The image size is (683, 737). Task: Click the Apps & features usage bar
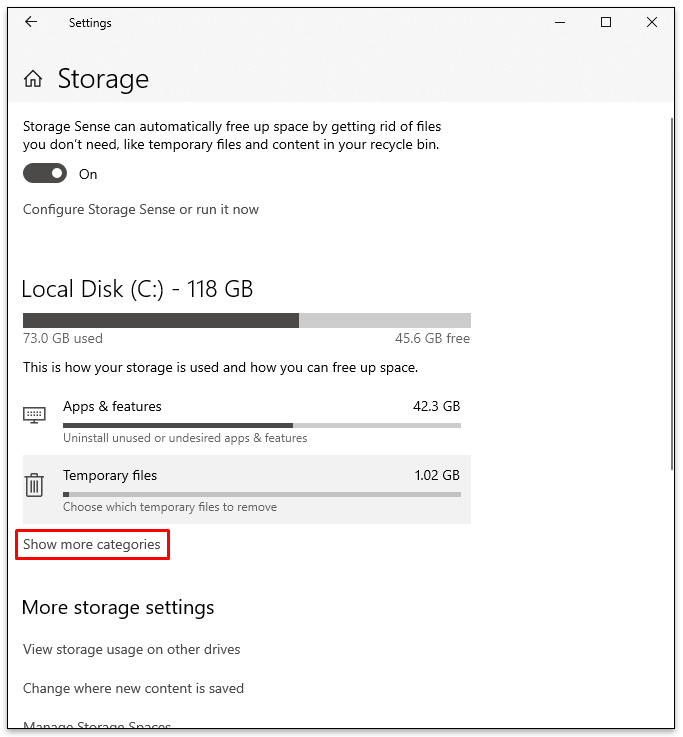tap(262, 425)
